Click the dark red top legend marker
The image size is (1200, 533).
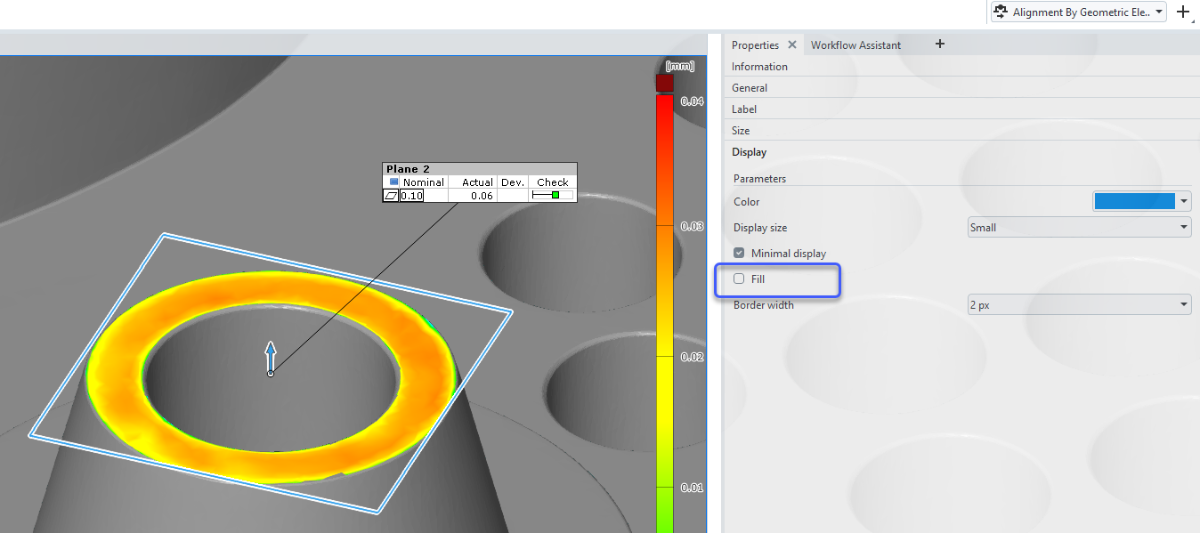(664, 83)
